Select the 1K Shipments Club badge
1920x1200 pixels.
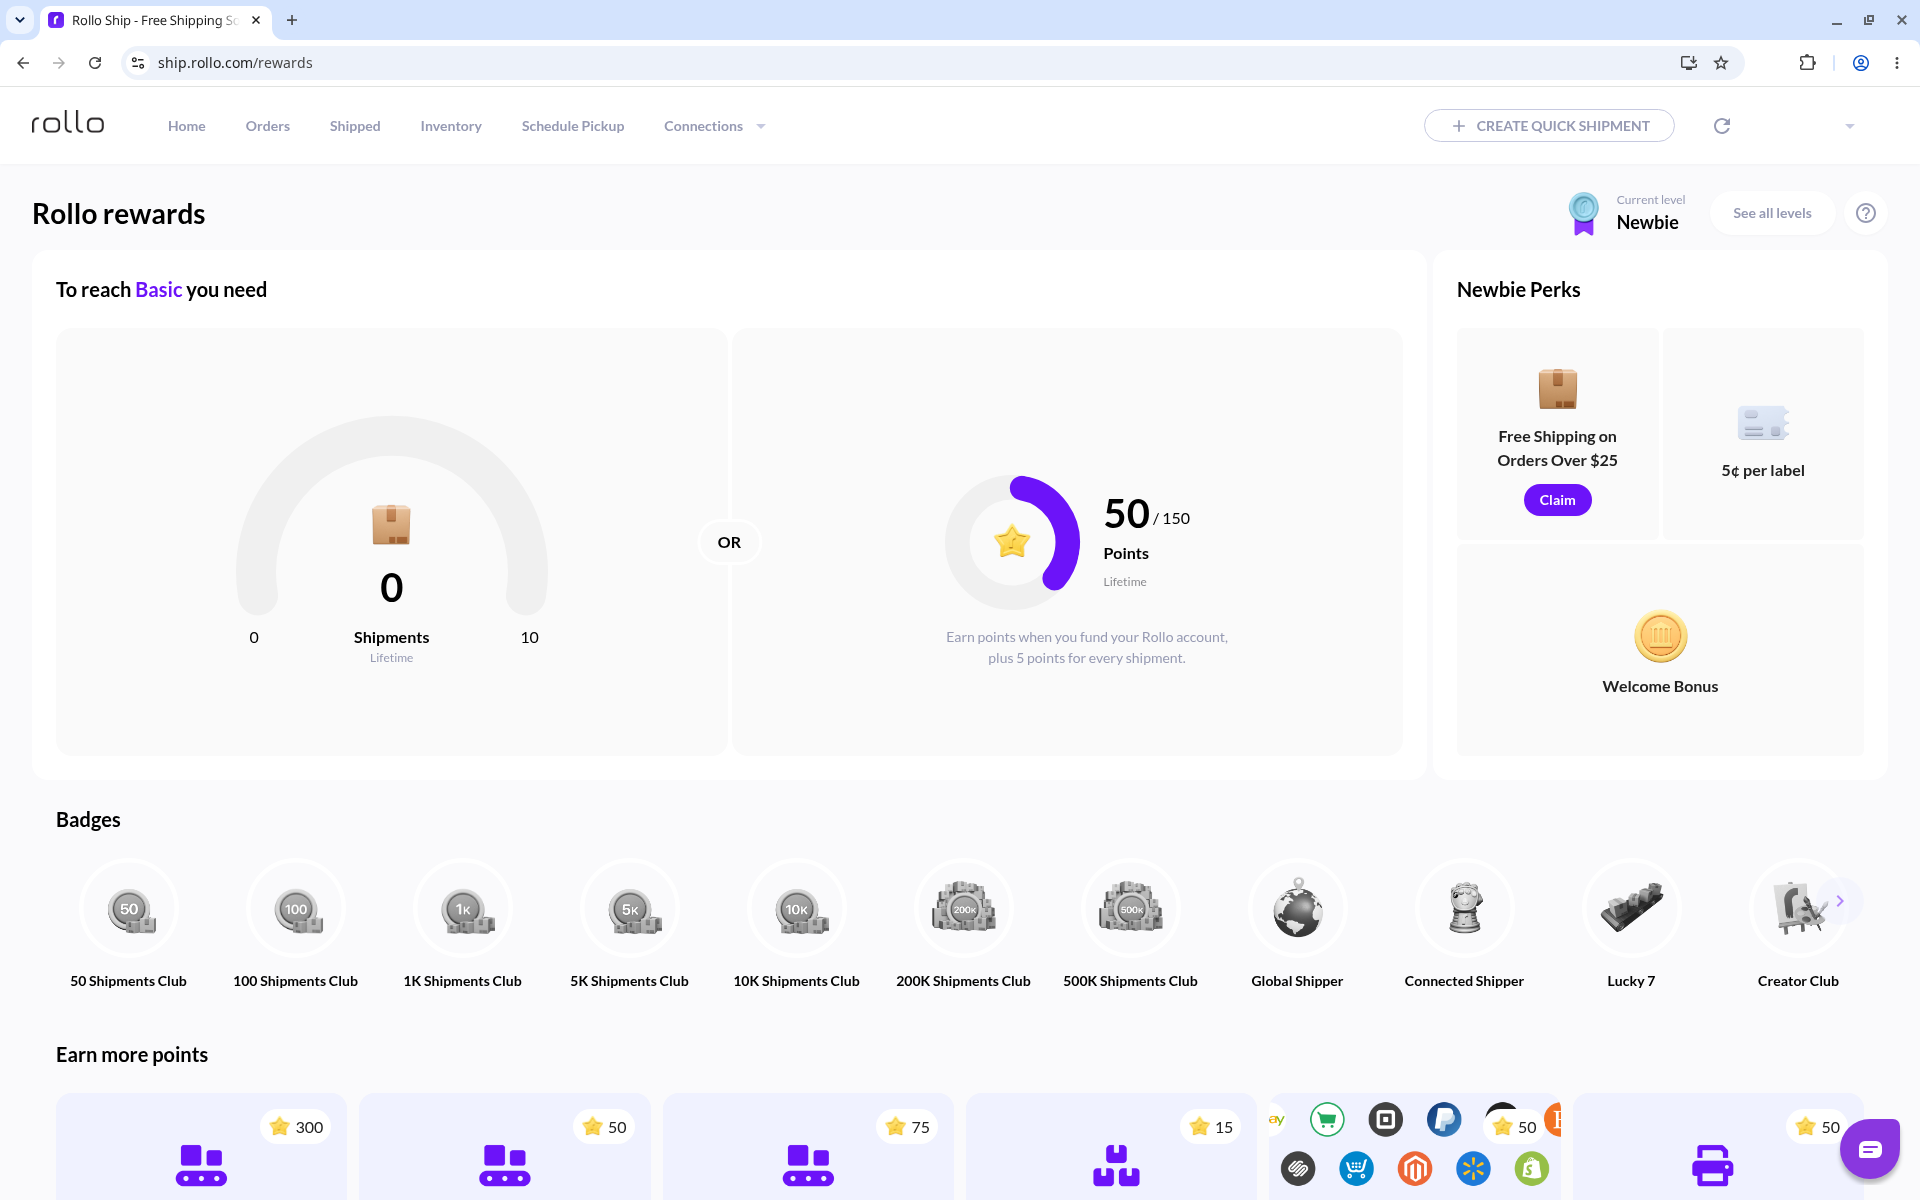tap(463, 909)
